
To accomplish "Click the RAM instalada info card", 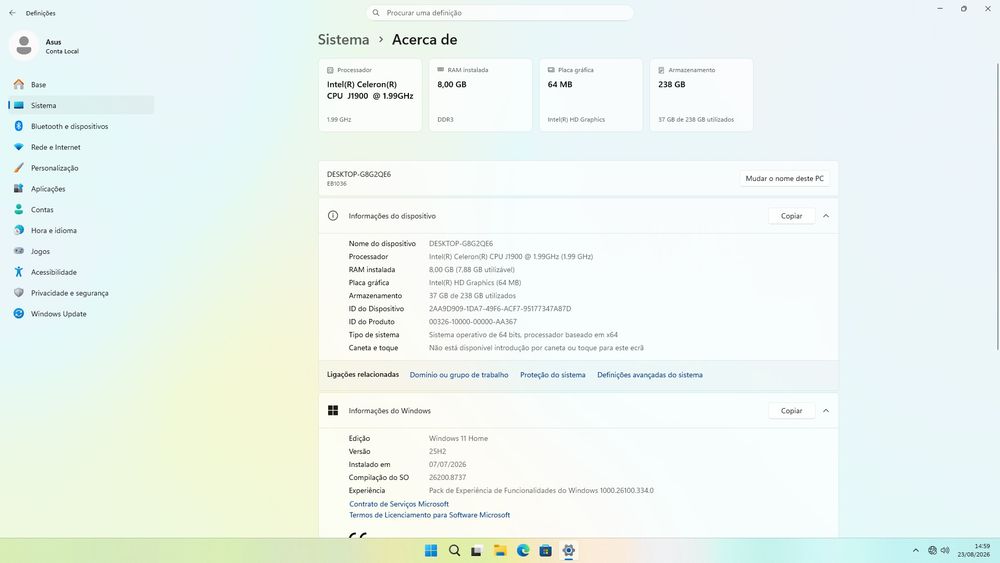I will tap(480, 95).
